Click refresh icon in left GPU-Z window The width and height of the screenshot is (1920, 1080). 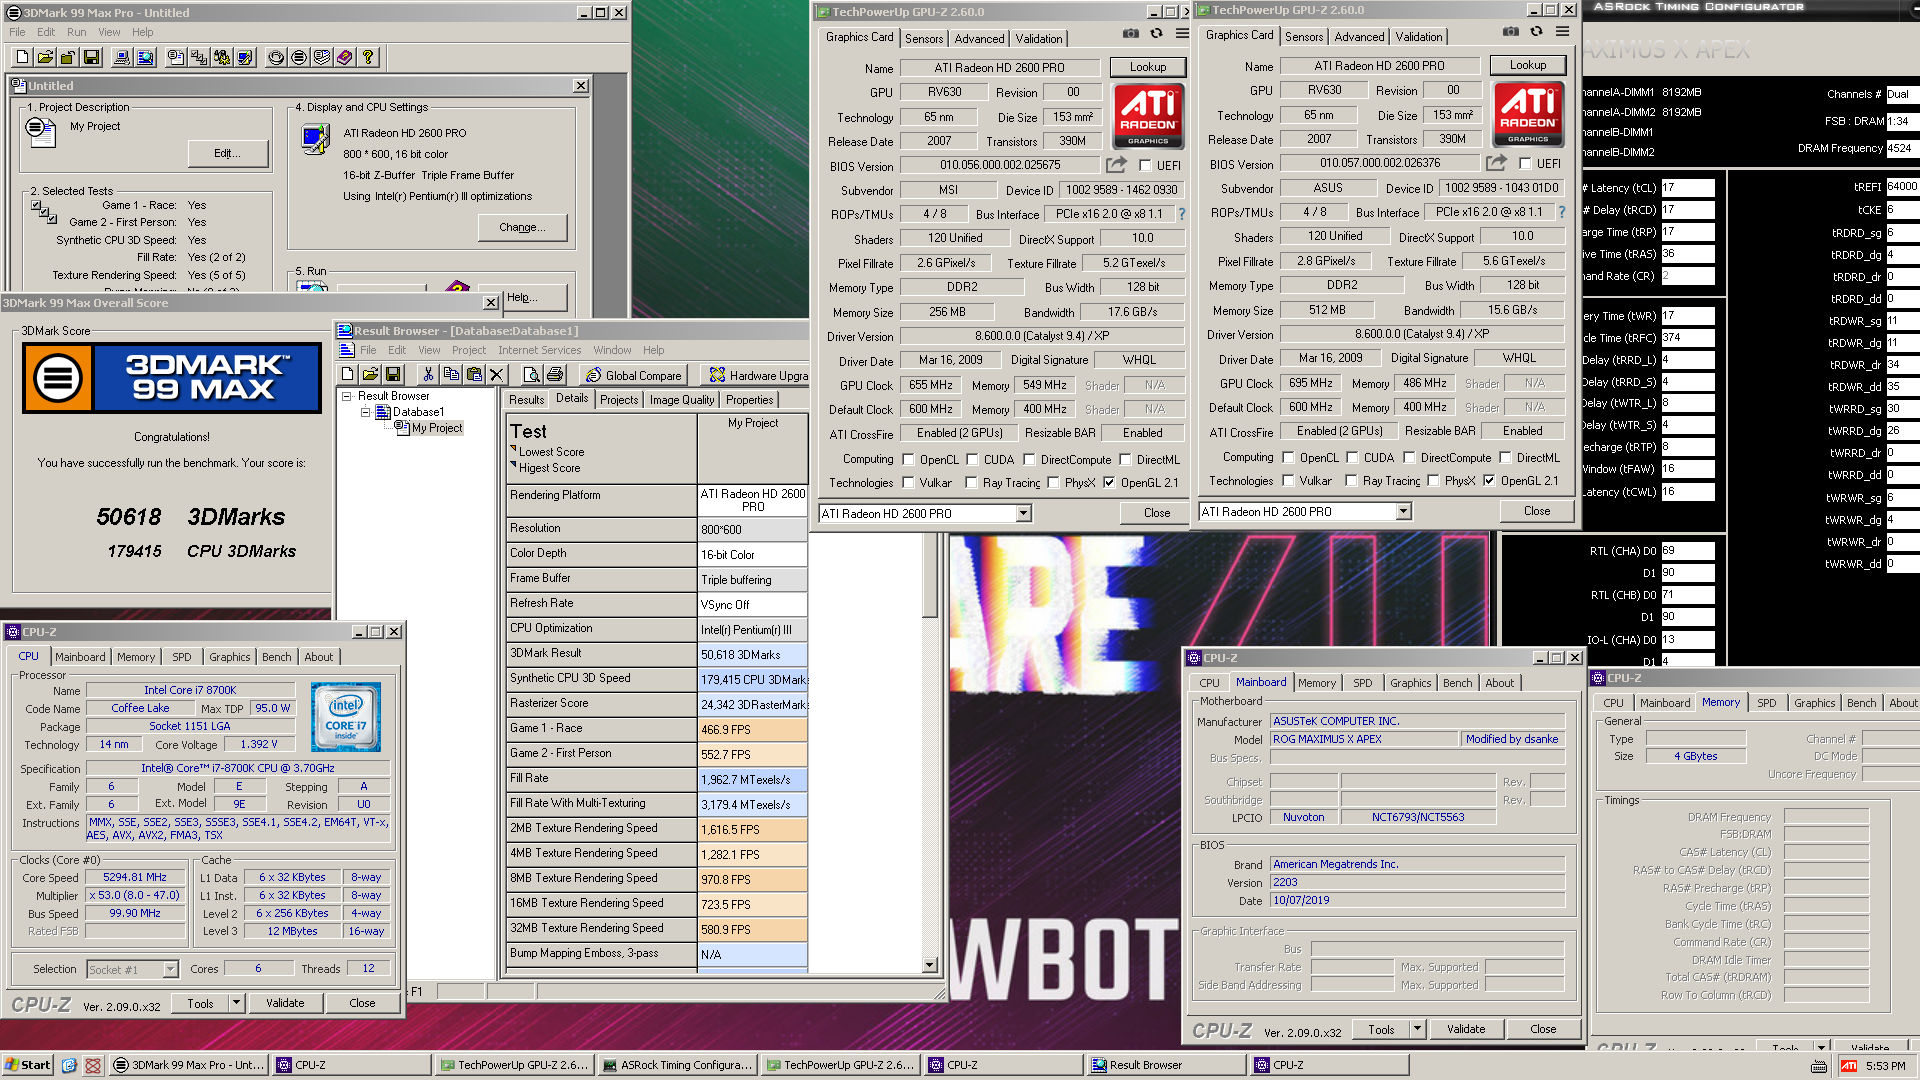[x=1156, y=34]
